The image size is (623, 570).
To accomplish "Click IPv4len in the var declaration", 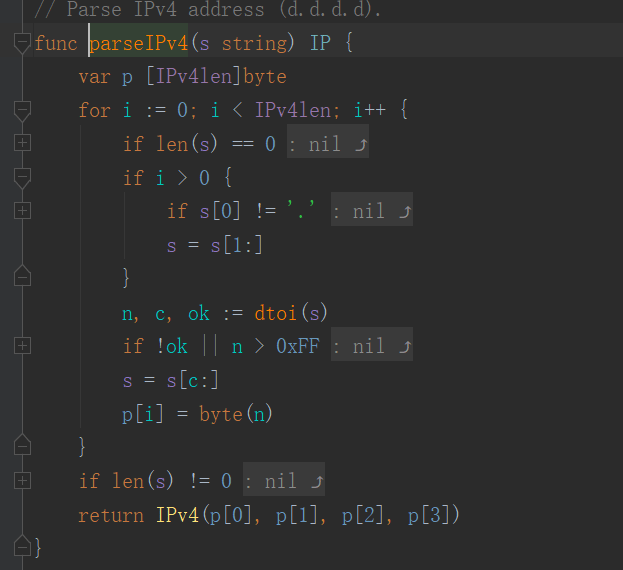I will point(194,76).
